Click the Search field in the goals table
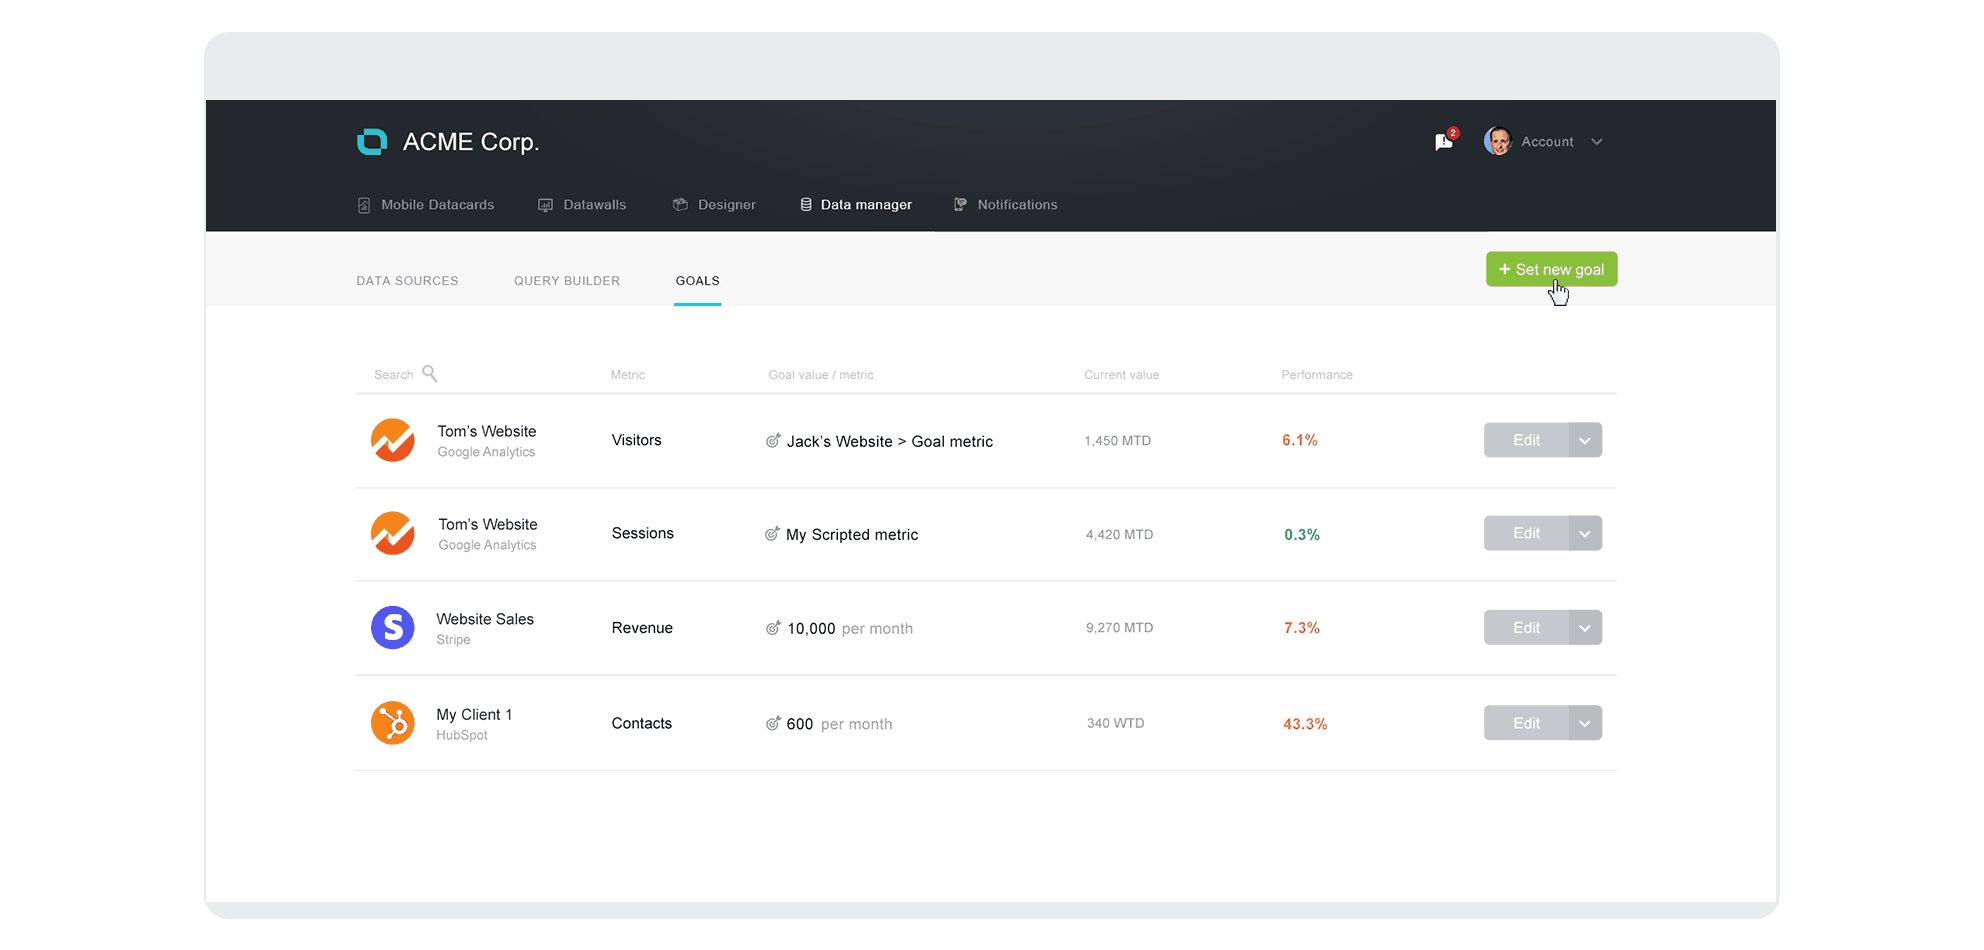Viewport: 1984px width, 950px height. (x=393, y=375)
